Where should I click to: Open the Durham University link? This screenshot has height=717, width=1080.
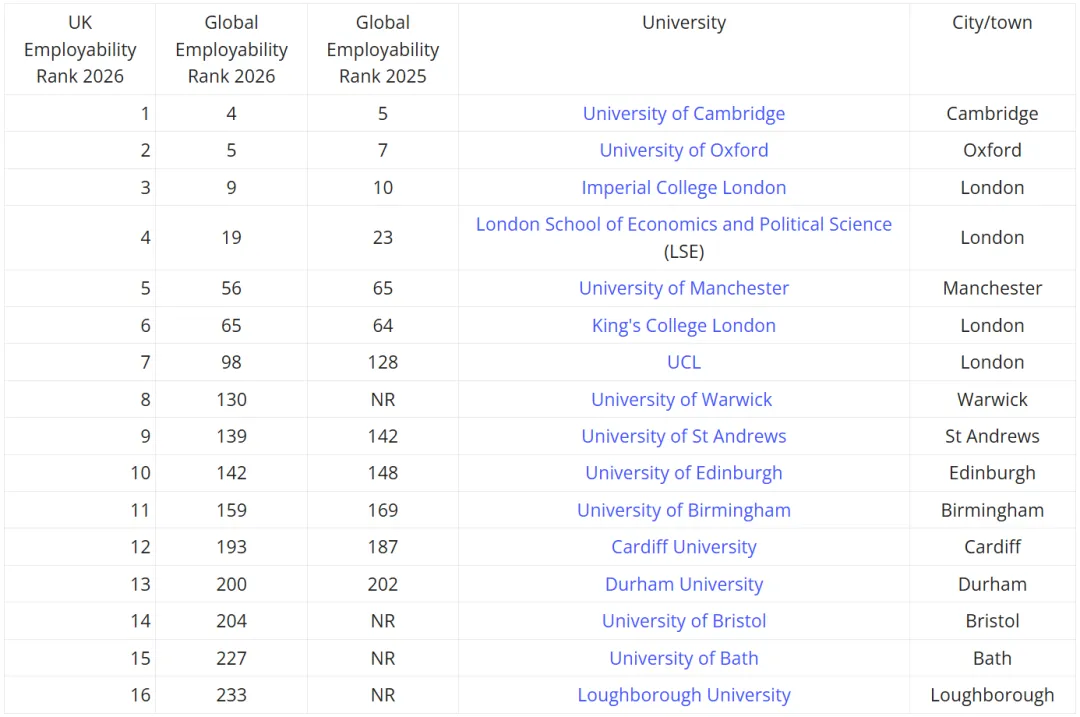683,585
